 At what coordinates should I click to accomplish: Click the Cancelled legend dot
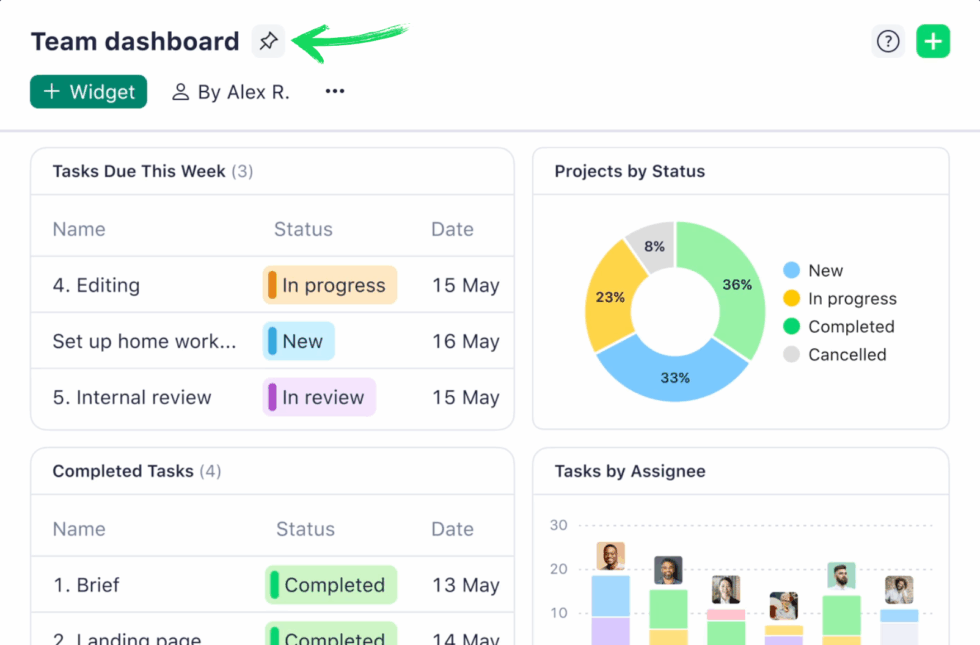pos(791,354)
